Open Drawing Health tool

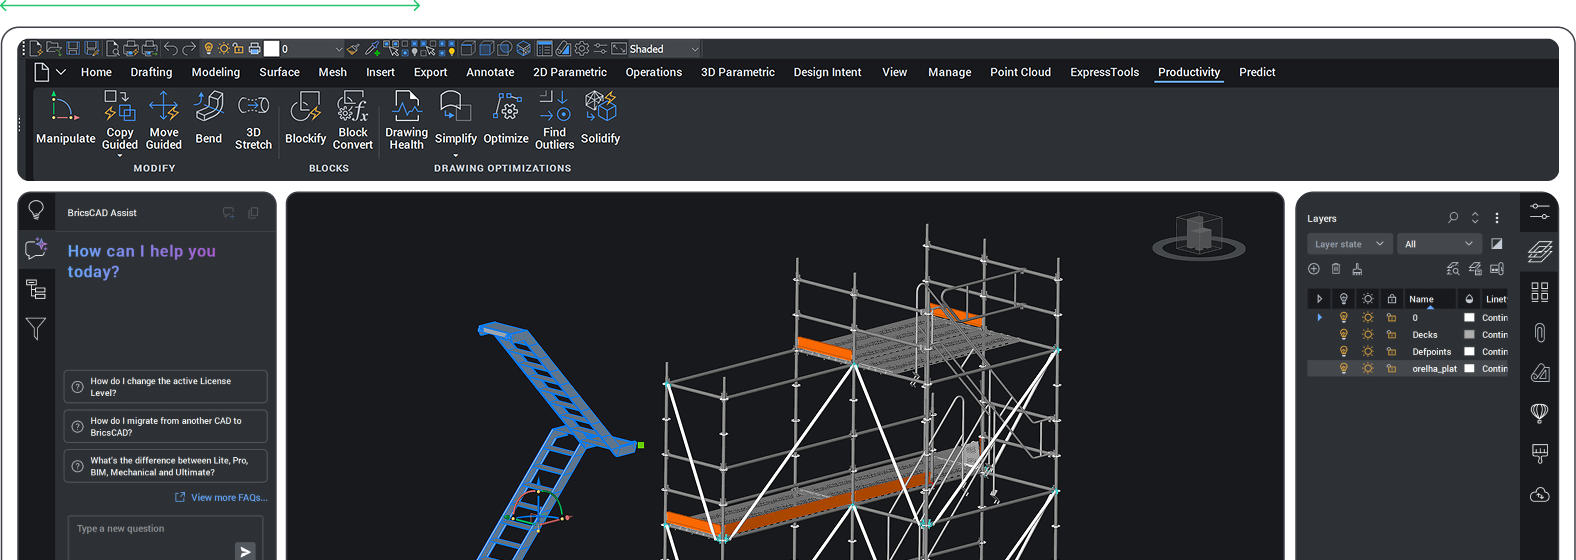tap(406, 120)
